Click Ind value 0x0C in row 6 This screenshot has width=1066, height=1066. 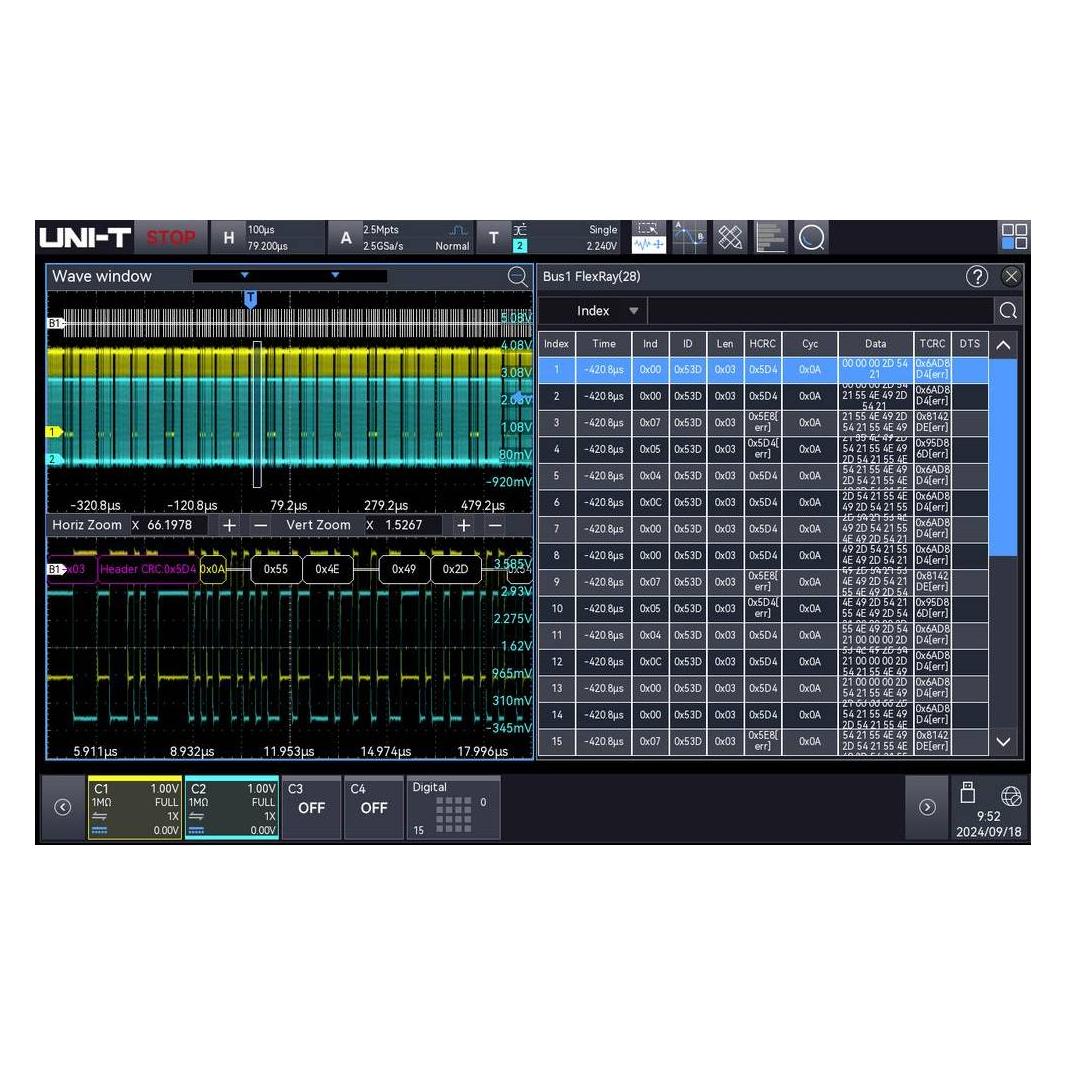(x=650, y=502)
